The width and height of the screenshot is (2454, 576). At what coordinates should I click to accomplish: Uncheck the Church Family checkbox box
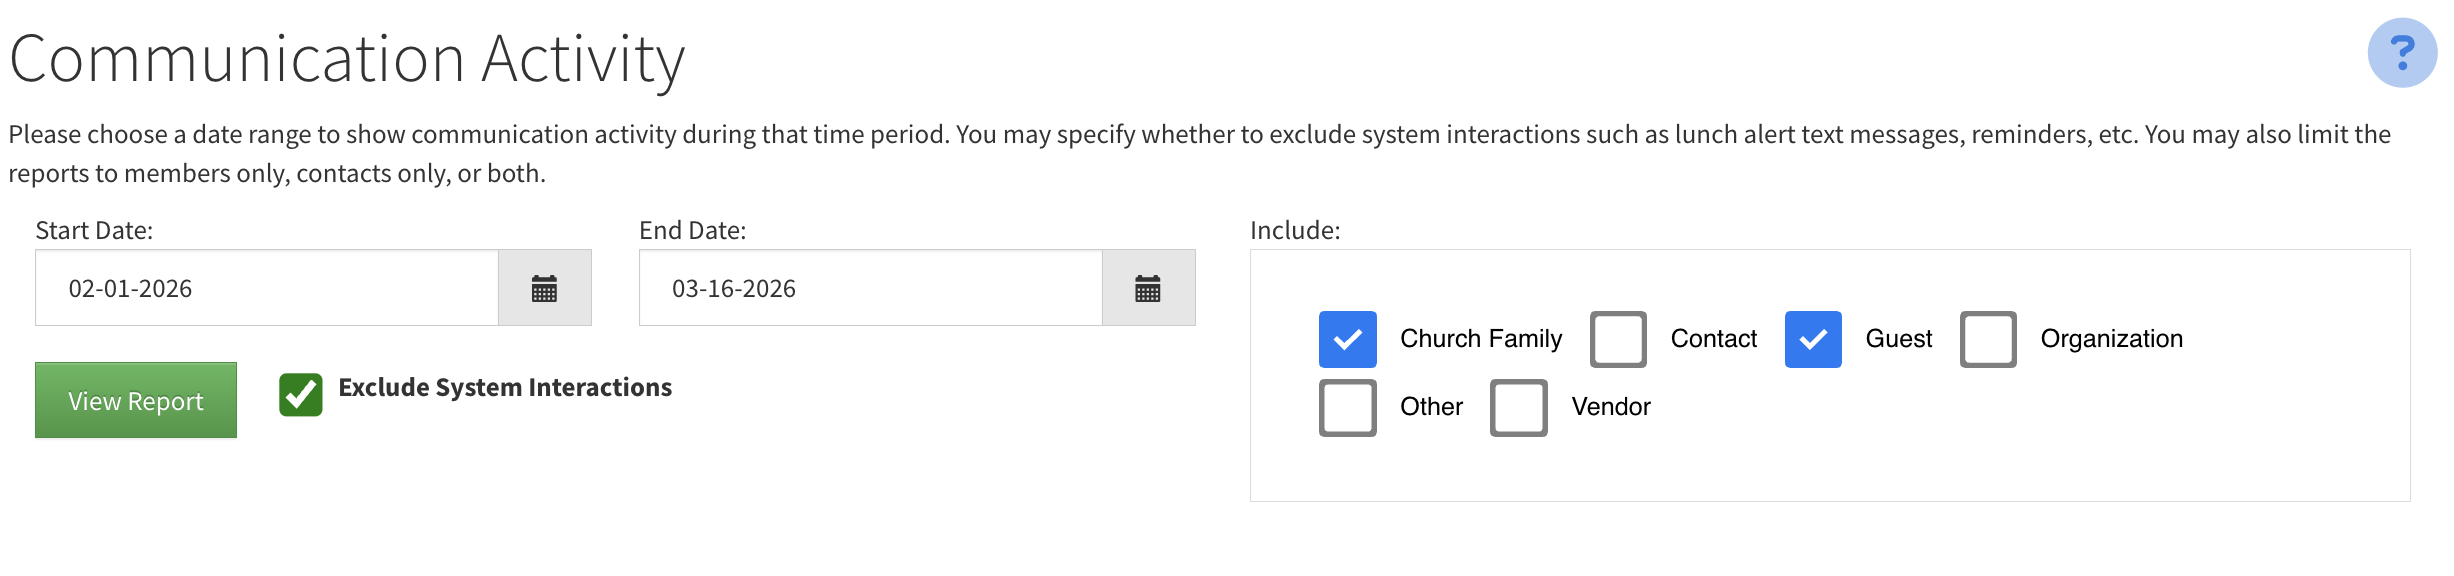coord(1347,340)
